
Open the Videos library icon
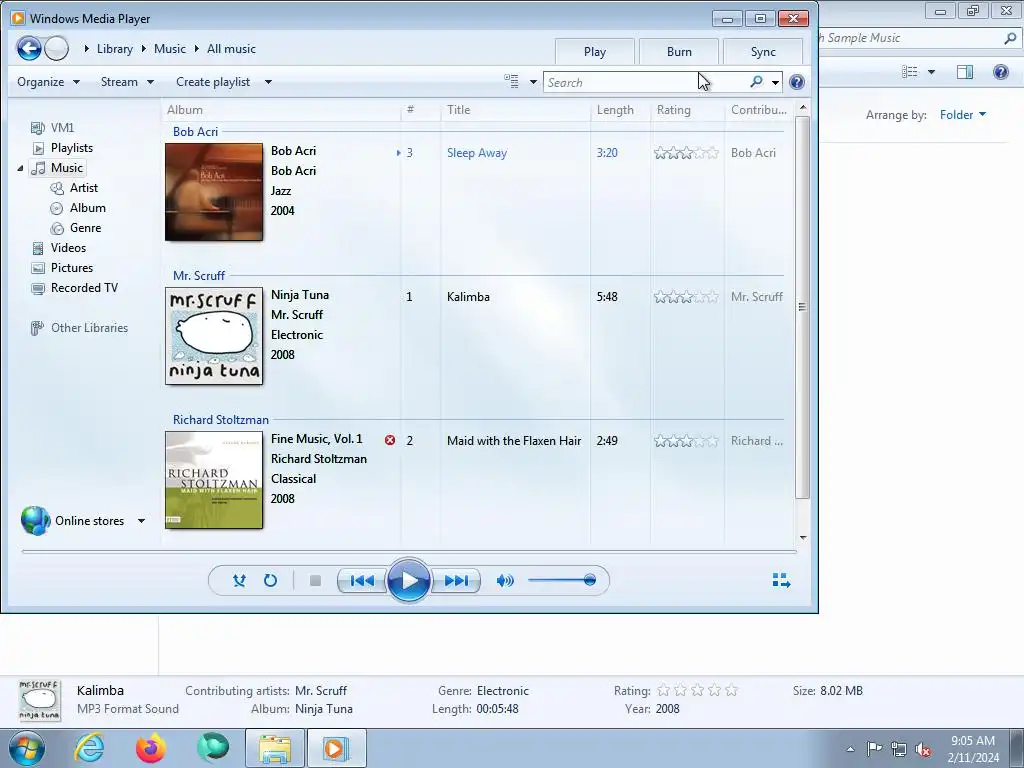point(38,248)
